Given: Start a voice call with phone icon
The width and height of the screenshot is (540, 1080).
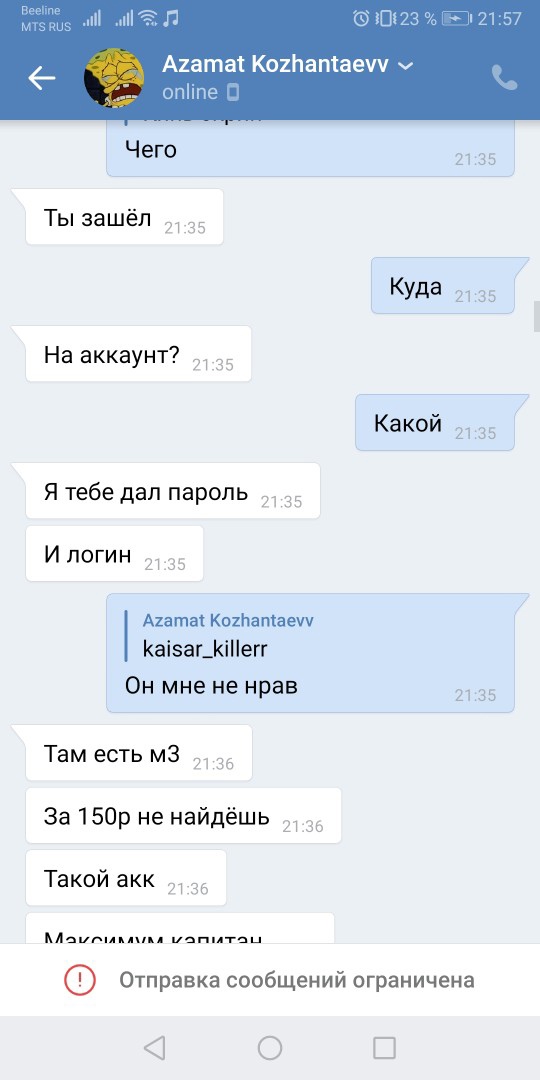Looking at the screenshot, I should click(504, 77).
